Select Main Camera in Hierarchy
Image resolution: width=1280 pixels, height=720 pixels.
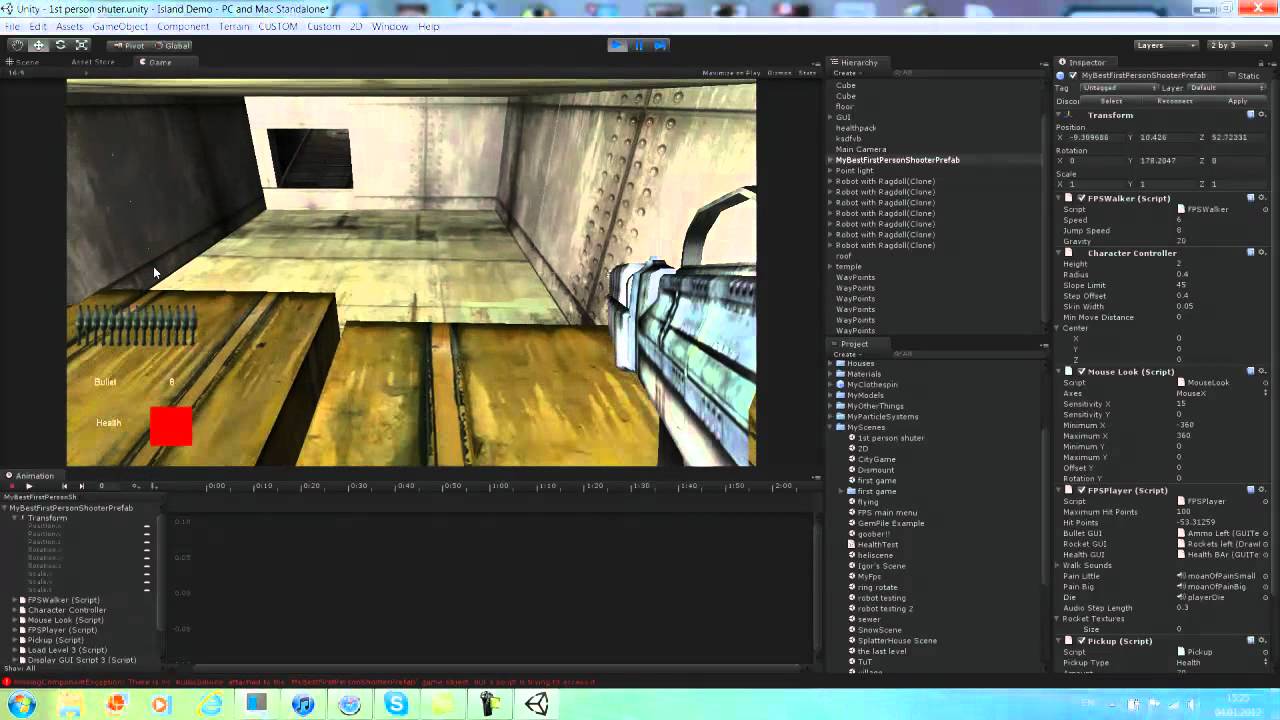861,149
